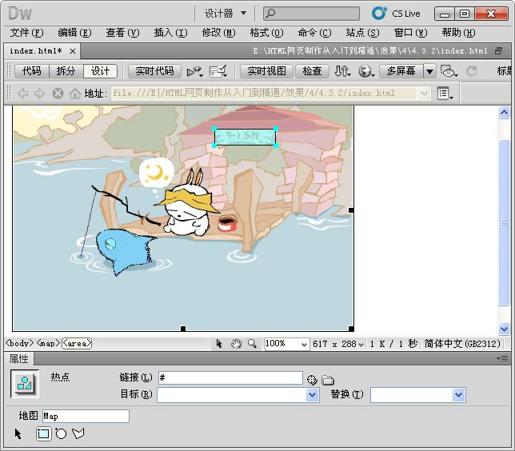515x451 pixels.
Task: Toggle Inspect mode (检查)
Action: pyautogui.click(x=312, y=71)
